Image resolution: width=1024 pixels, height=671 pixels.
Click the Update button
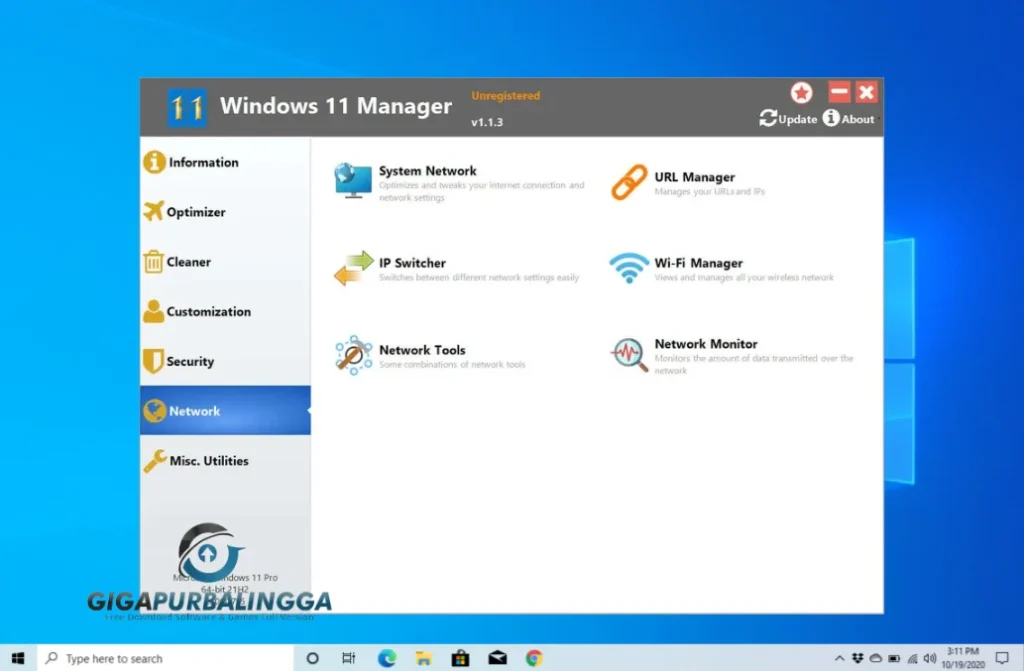click(x=789, y=118)
